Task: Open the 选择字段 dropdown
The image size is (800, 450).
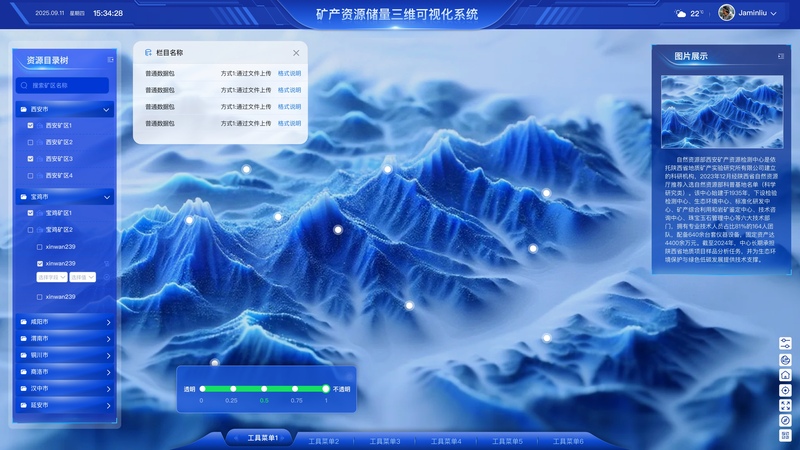Action: coord(52,277)
